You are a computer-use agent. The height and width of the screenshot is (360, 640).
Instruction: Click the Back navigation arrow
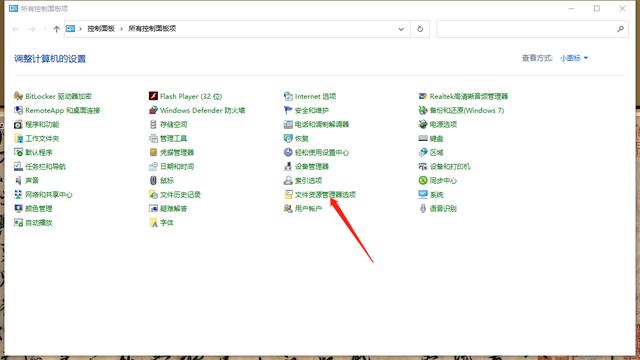[16, 29]
